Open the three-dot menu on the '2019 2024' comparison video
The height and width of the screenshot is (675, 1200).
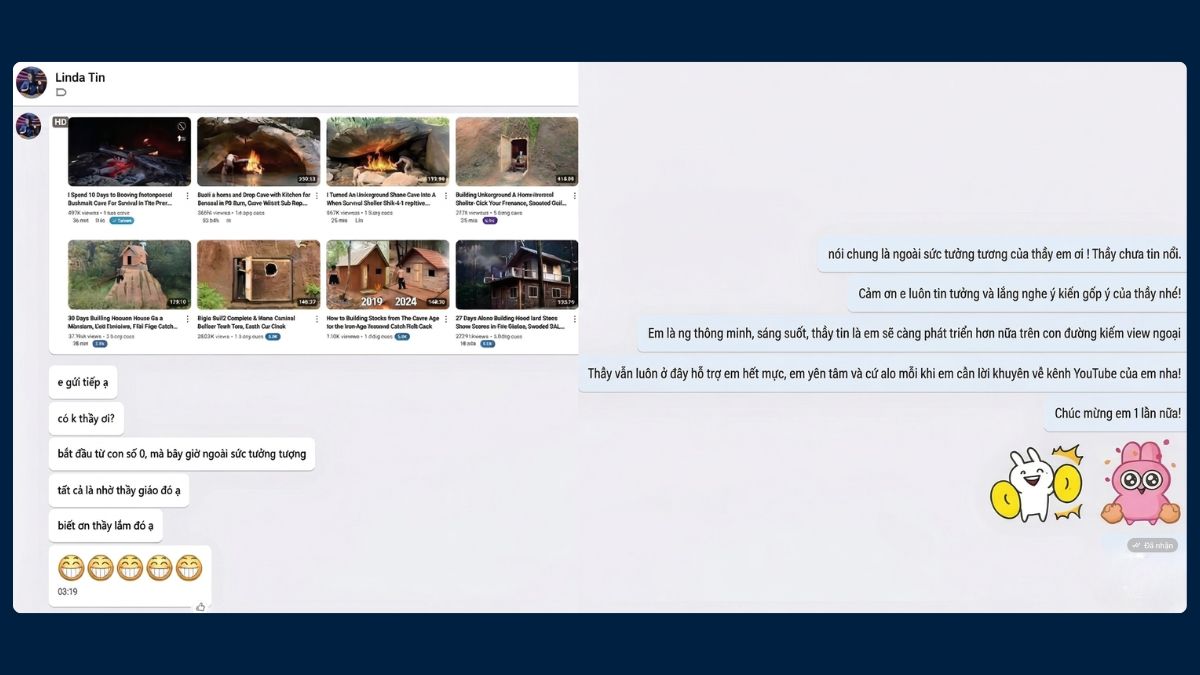pos(443,319)
